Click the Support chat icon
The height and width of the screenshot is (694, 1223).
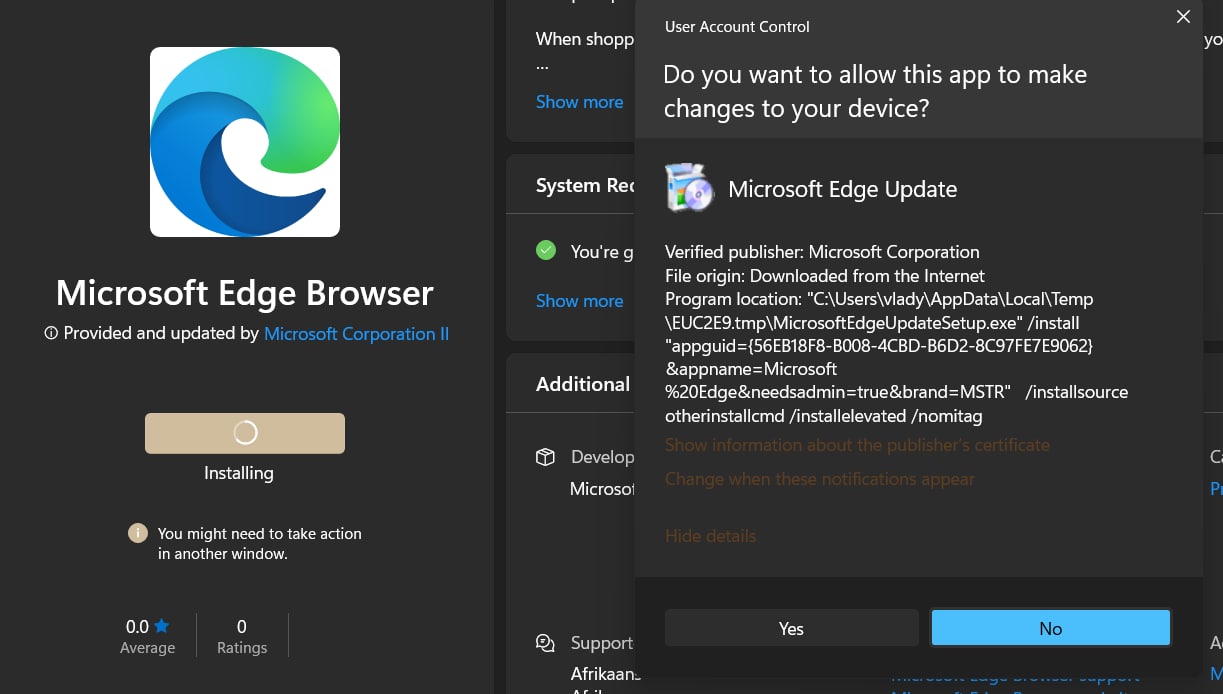pos(545,643)
